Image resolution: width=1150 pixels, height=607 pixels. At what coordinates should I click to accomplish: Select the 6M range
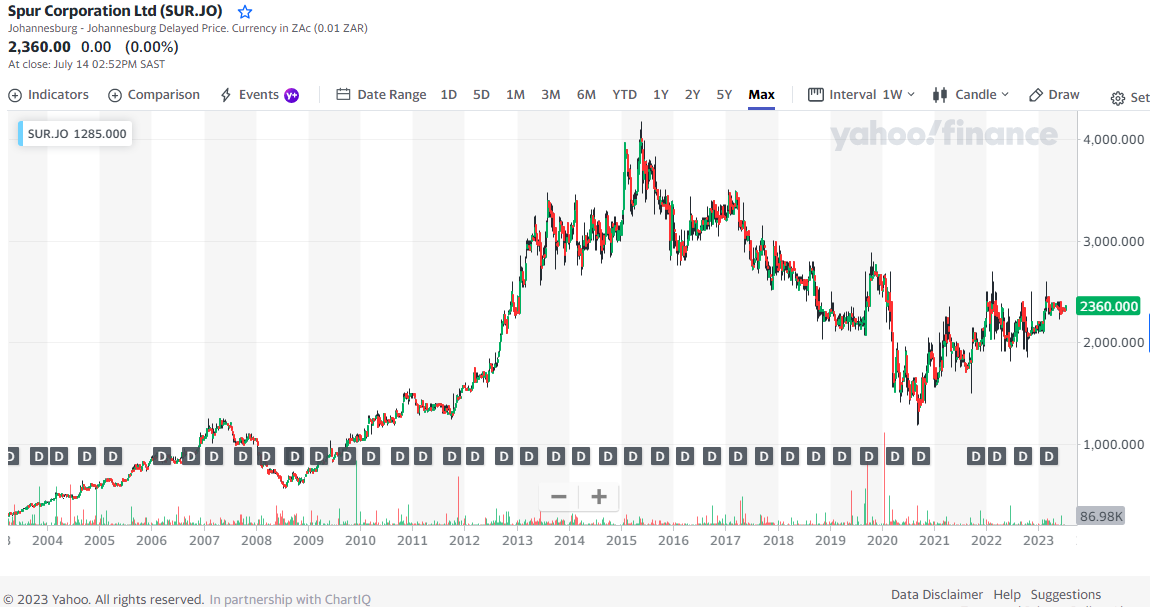coord(586,95)
